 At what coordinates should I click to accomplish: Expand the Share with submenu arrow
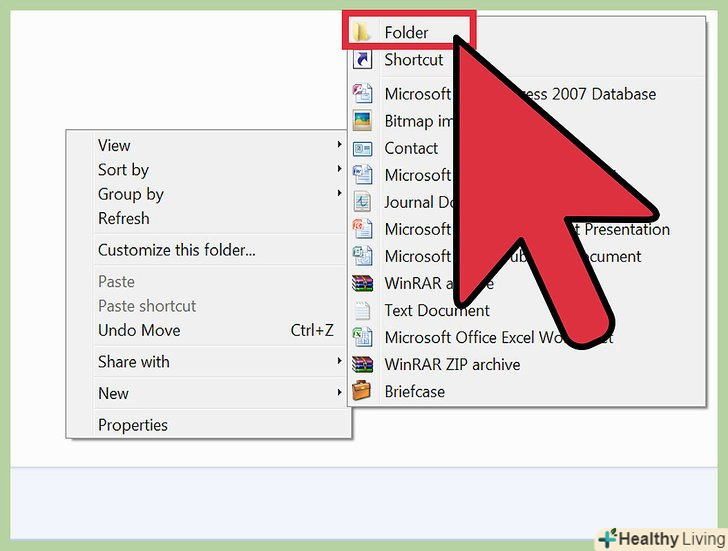pyautogui.click(x=339, y=361)
